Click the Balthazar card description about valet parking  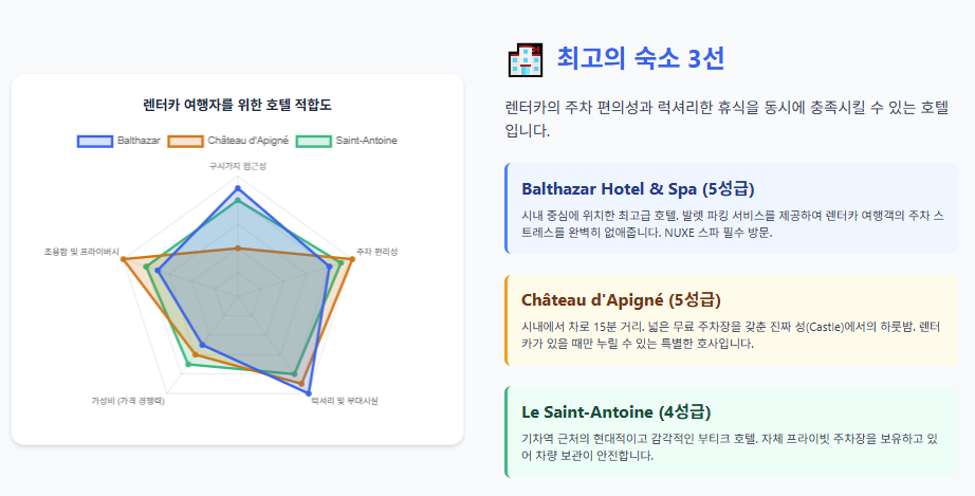(x=732, y=224)
